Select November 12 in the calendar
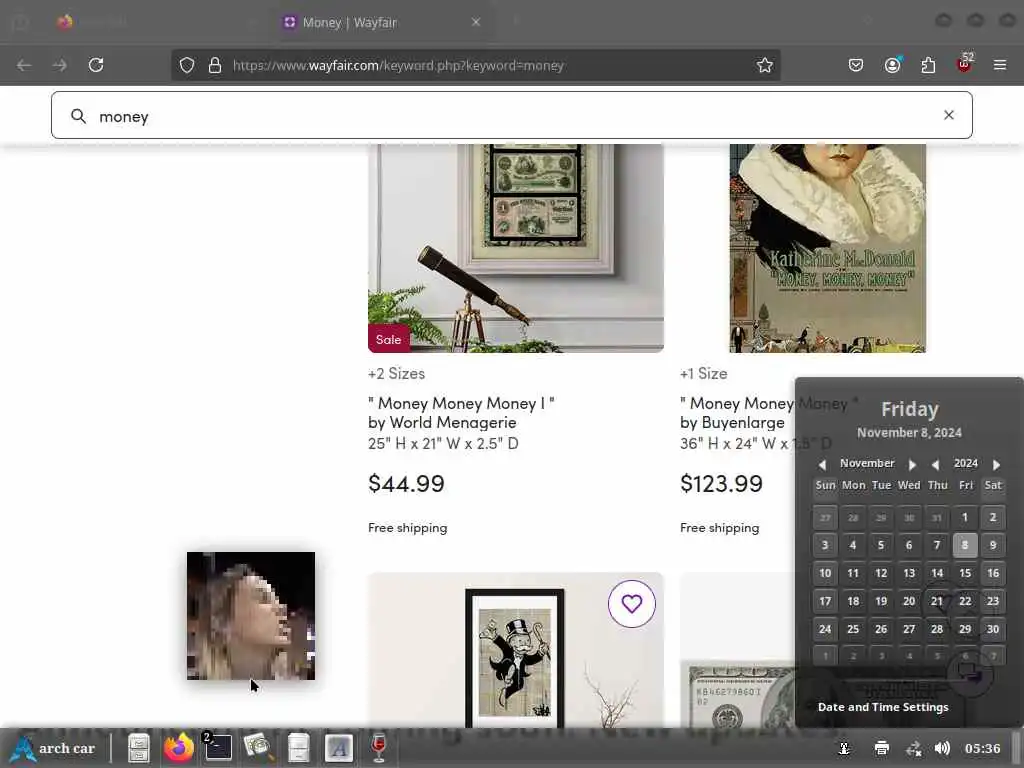 point(881,573)
